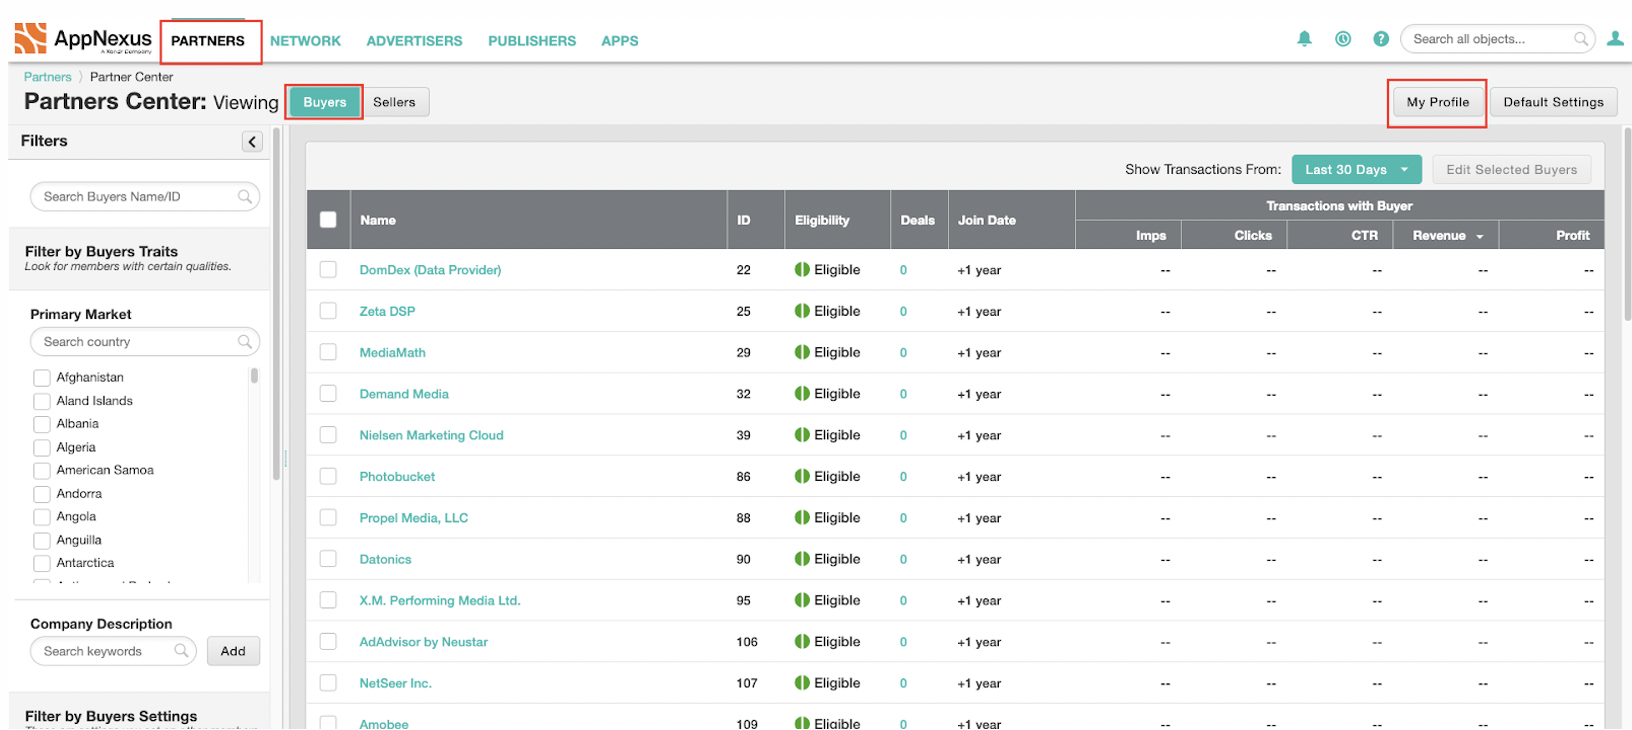Open the Nielsen Marketing Cloud link
Image resolution: width=1632 pixels, height=730 pixels.
click(x=431, y=435)
